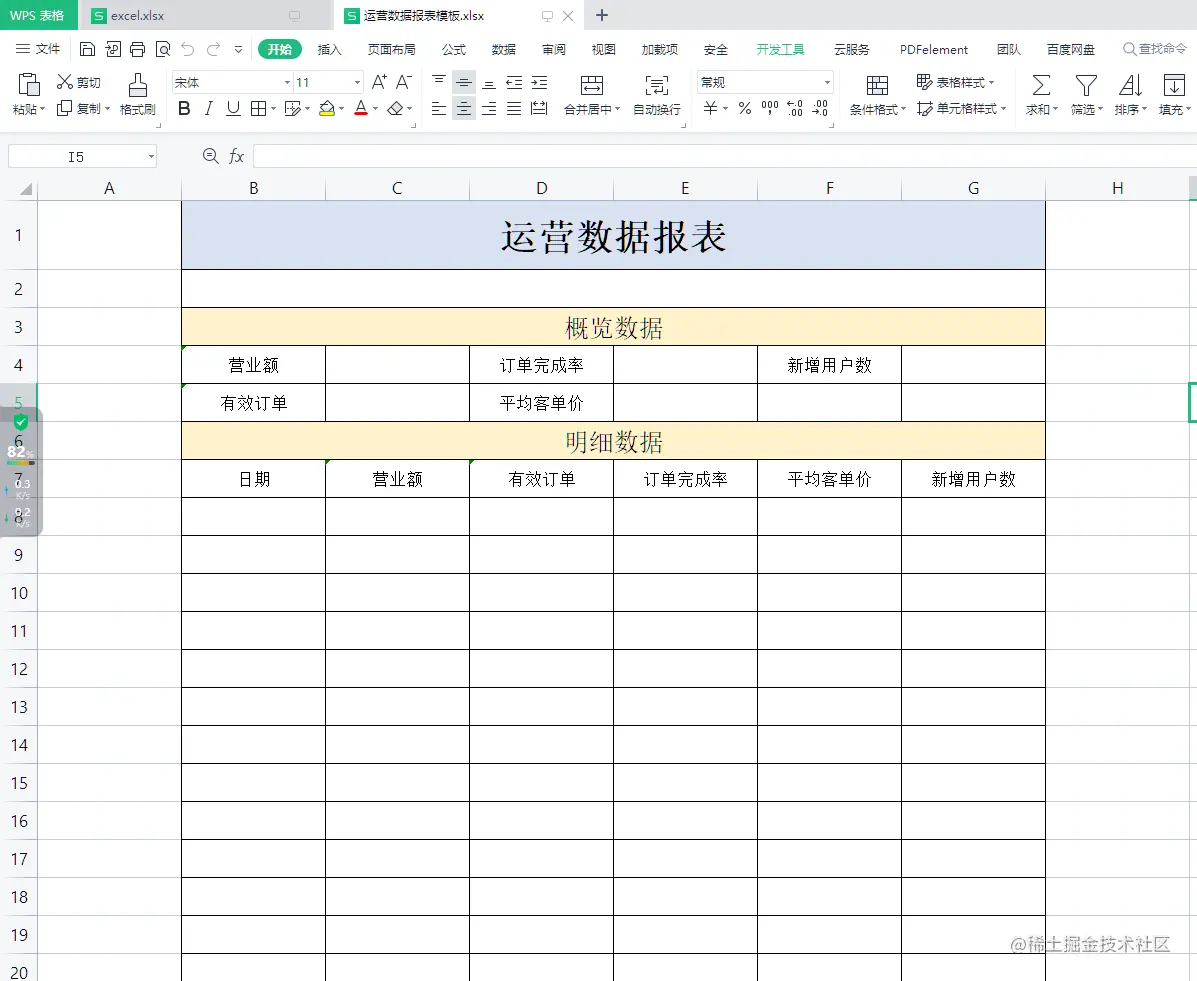Click the Fill (填充) icon

[x=1174, y=85]
